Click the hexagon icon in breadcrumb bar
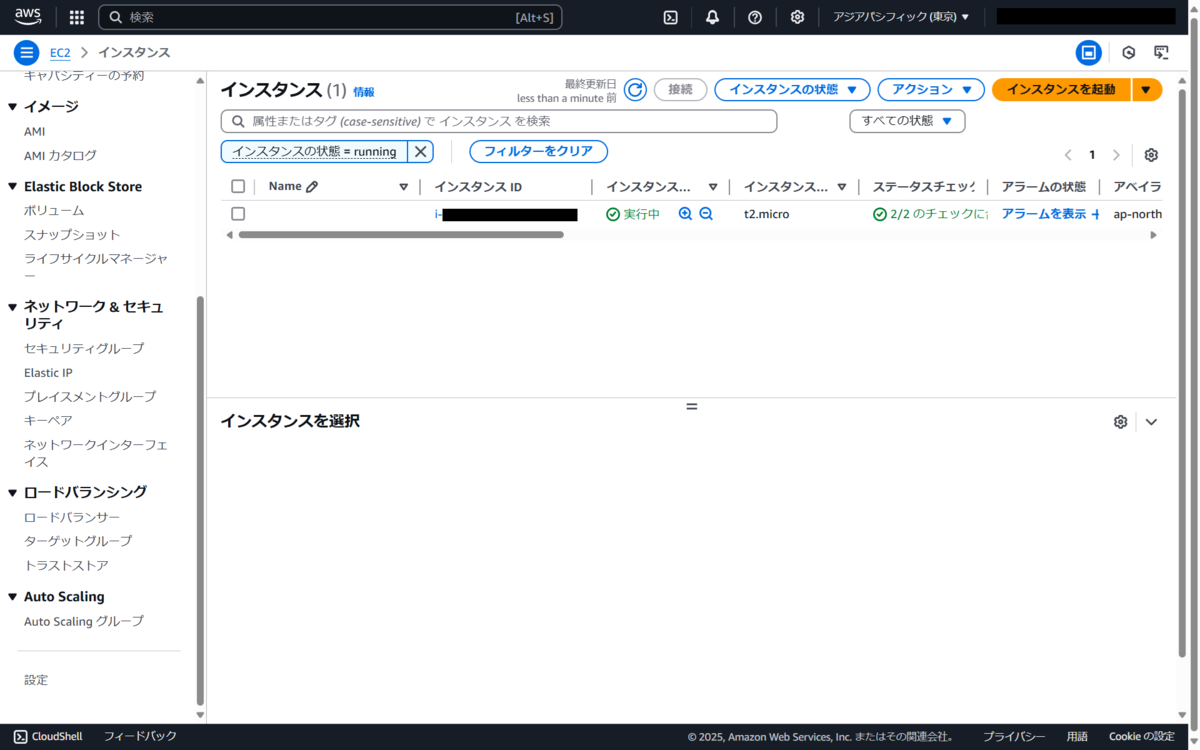Image resolution: width=1200 pixels, height=750 pixels. click(x=1128, y=53)
